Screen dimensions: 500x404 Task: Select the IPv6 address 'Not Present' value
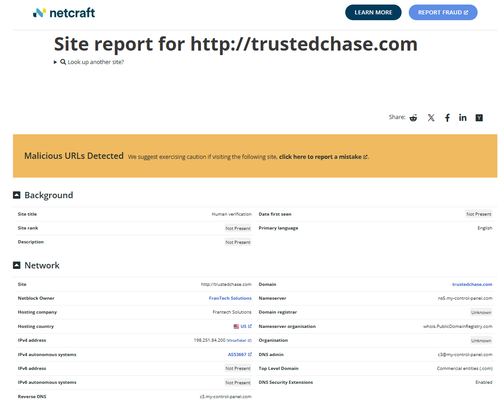point(238,368)
